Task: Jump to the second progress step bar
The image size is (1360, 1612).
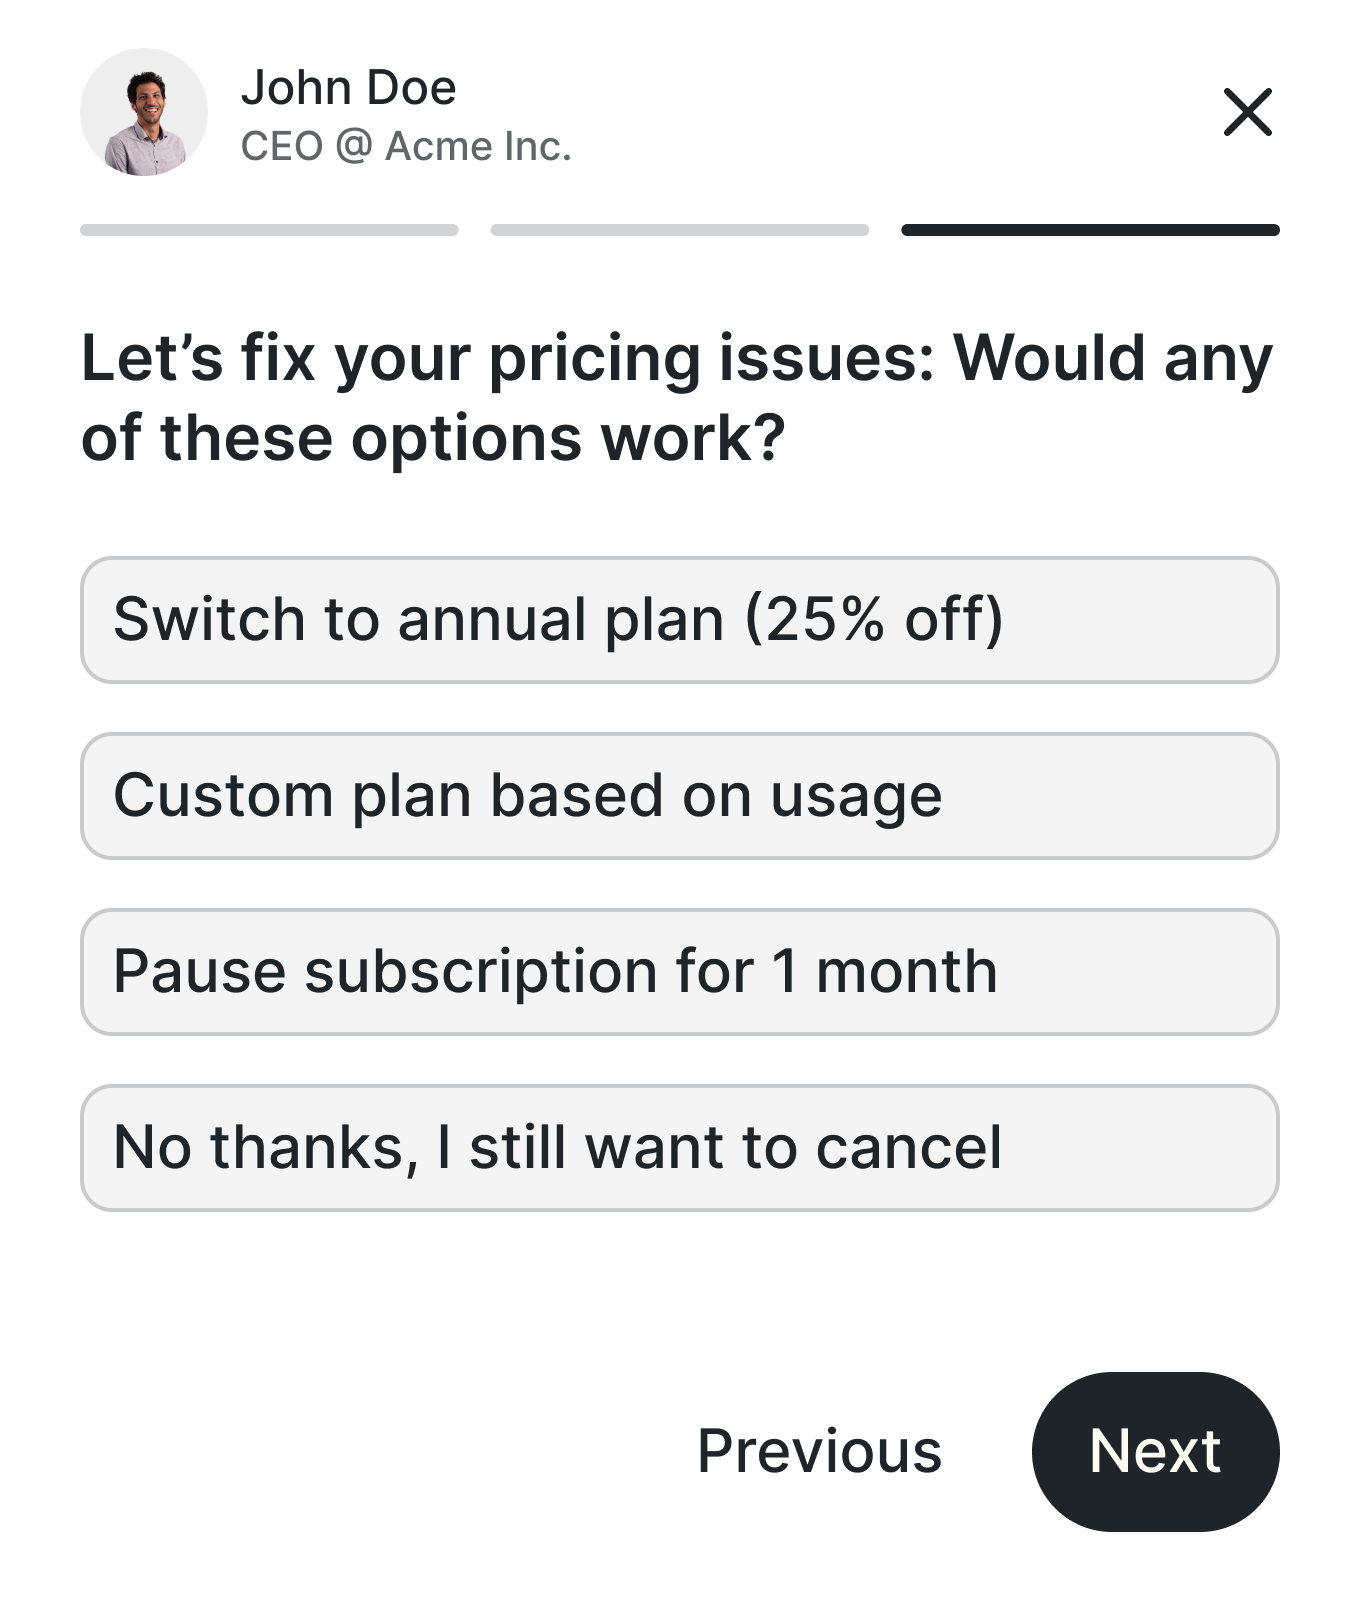Action: (680, 230)
